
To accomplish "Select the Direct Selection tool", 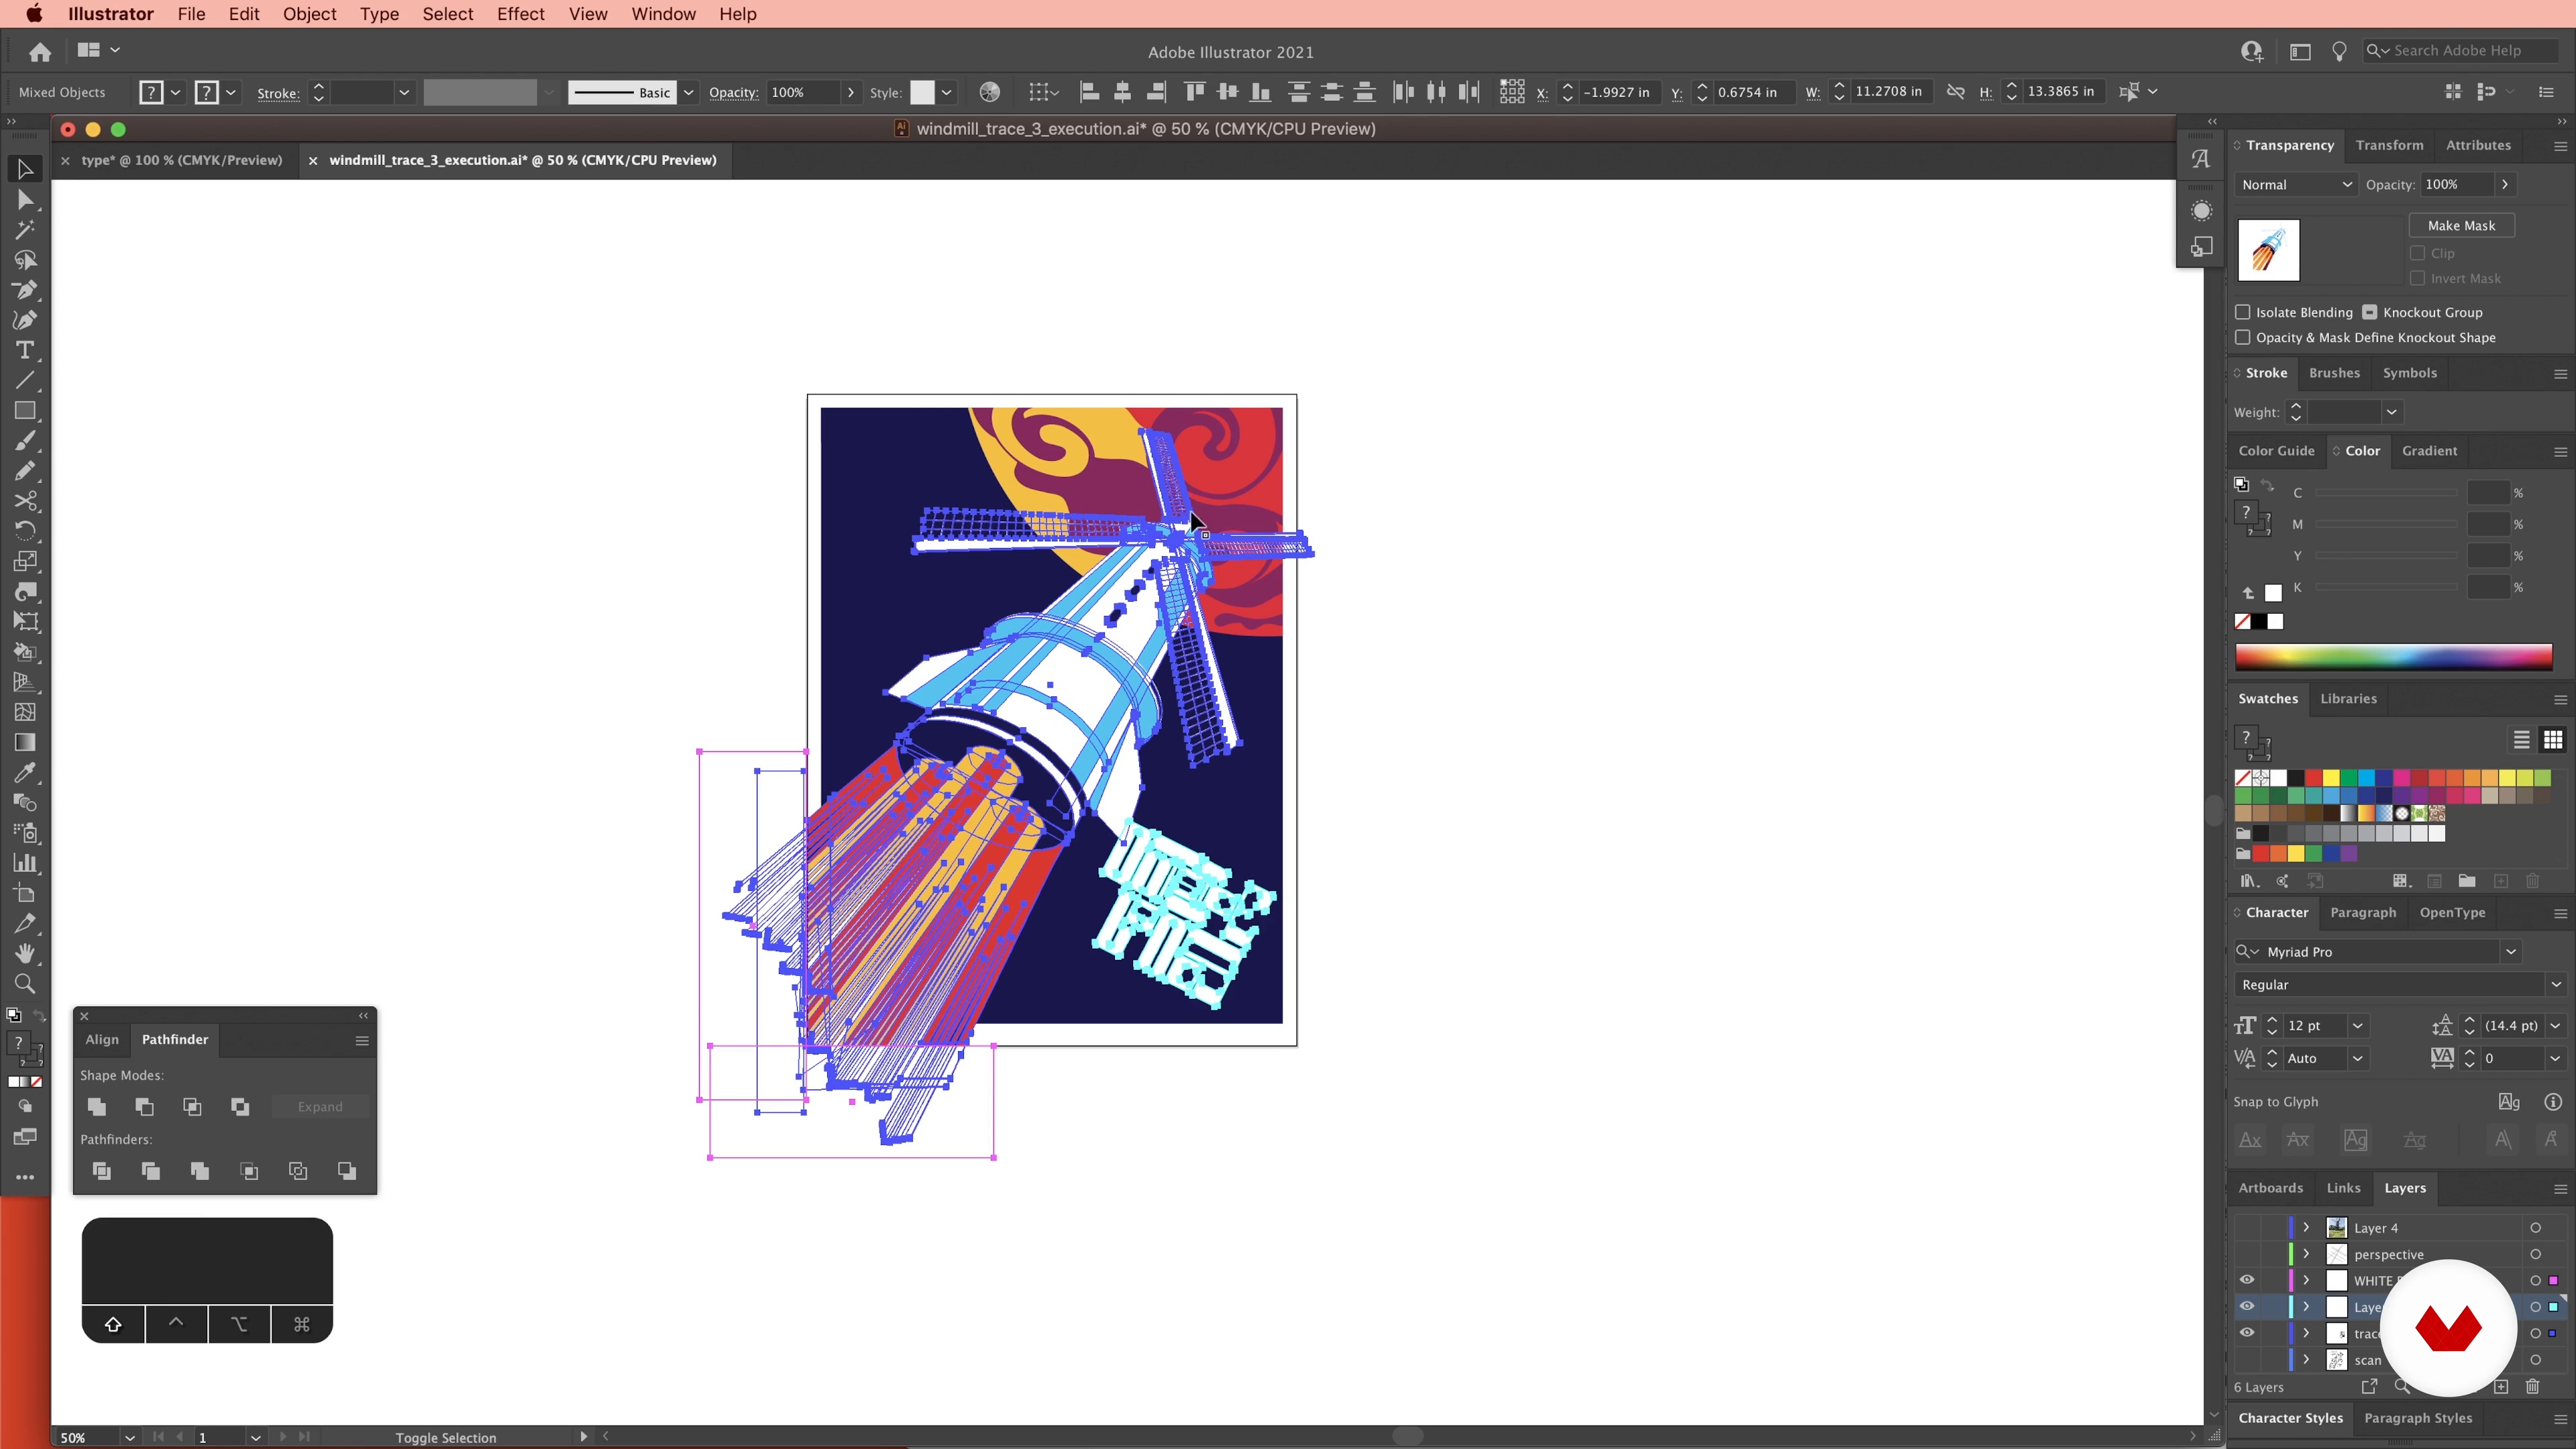I will coord(25,200).
